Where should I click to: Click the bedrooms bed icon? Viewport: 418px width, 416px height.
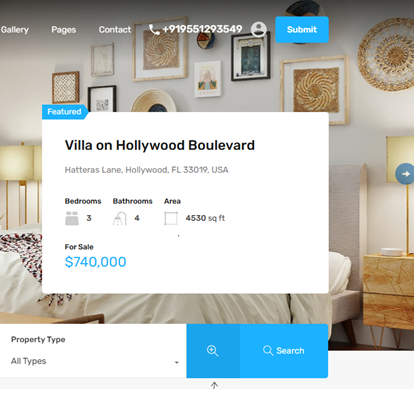pyautogui.click(x=72, y=219)
